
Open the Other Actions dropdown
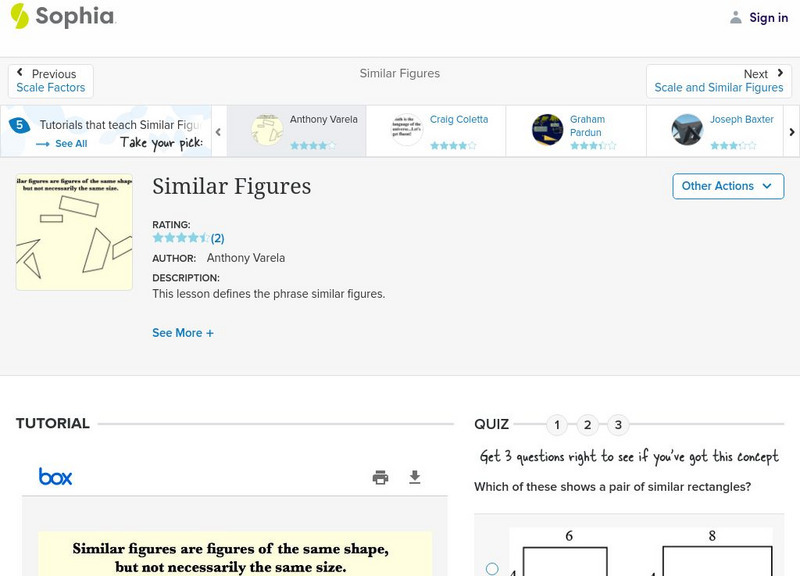coord(727,186)
